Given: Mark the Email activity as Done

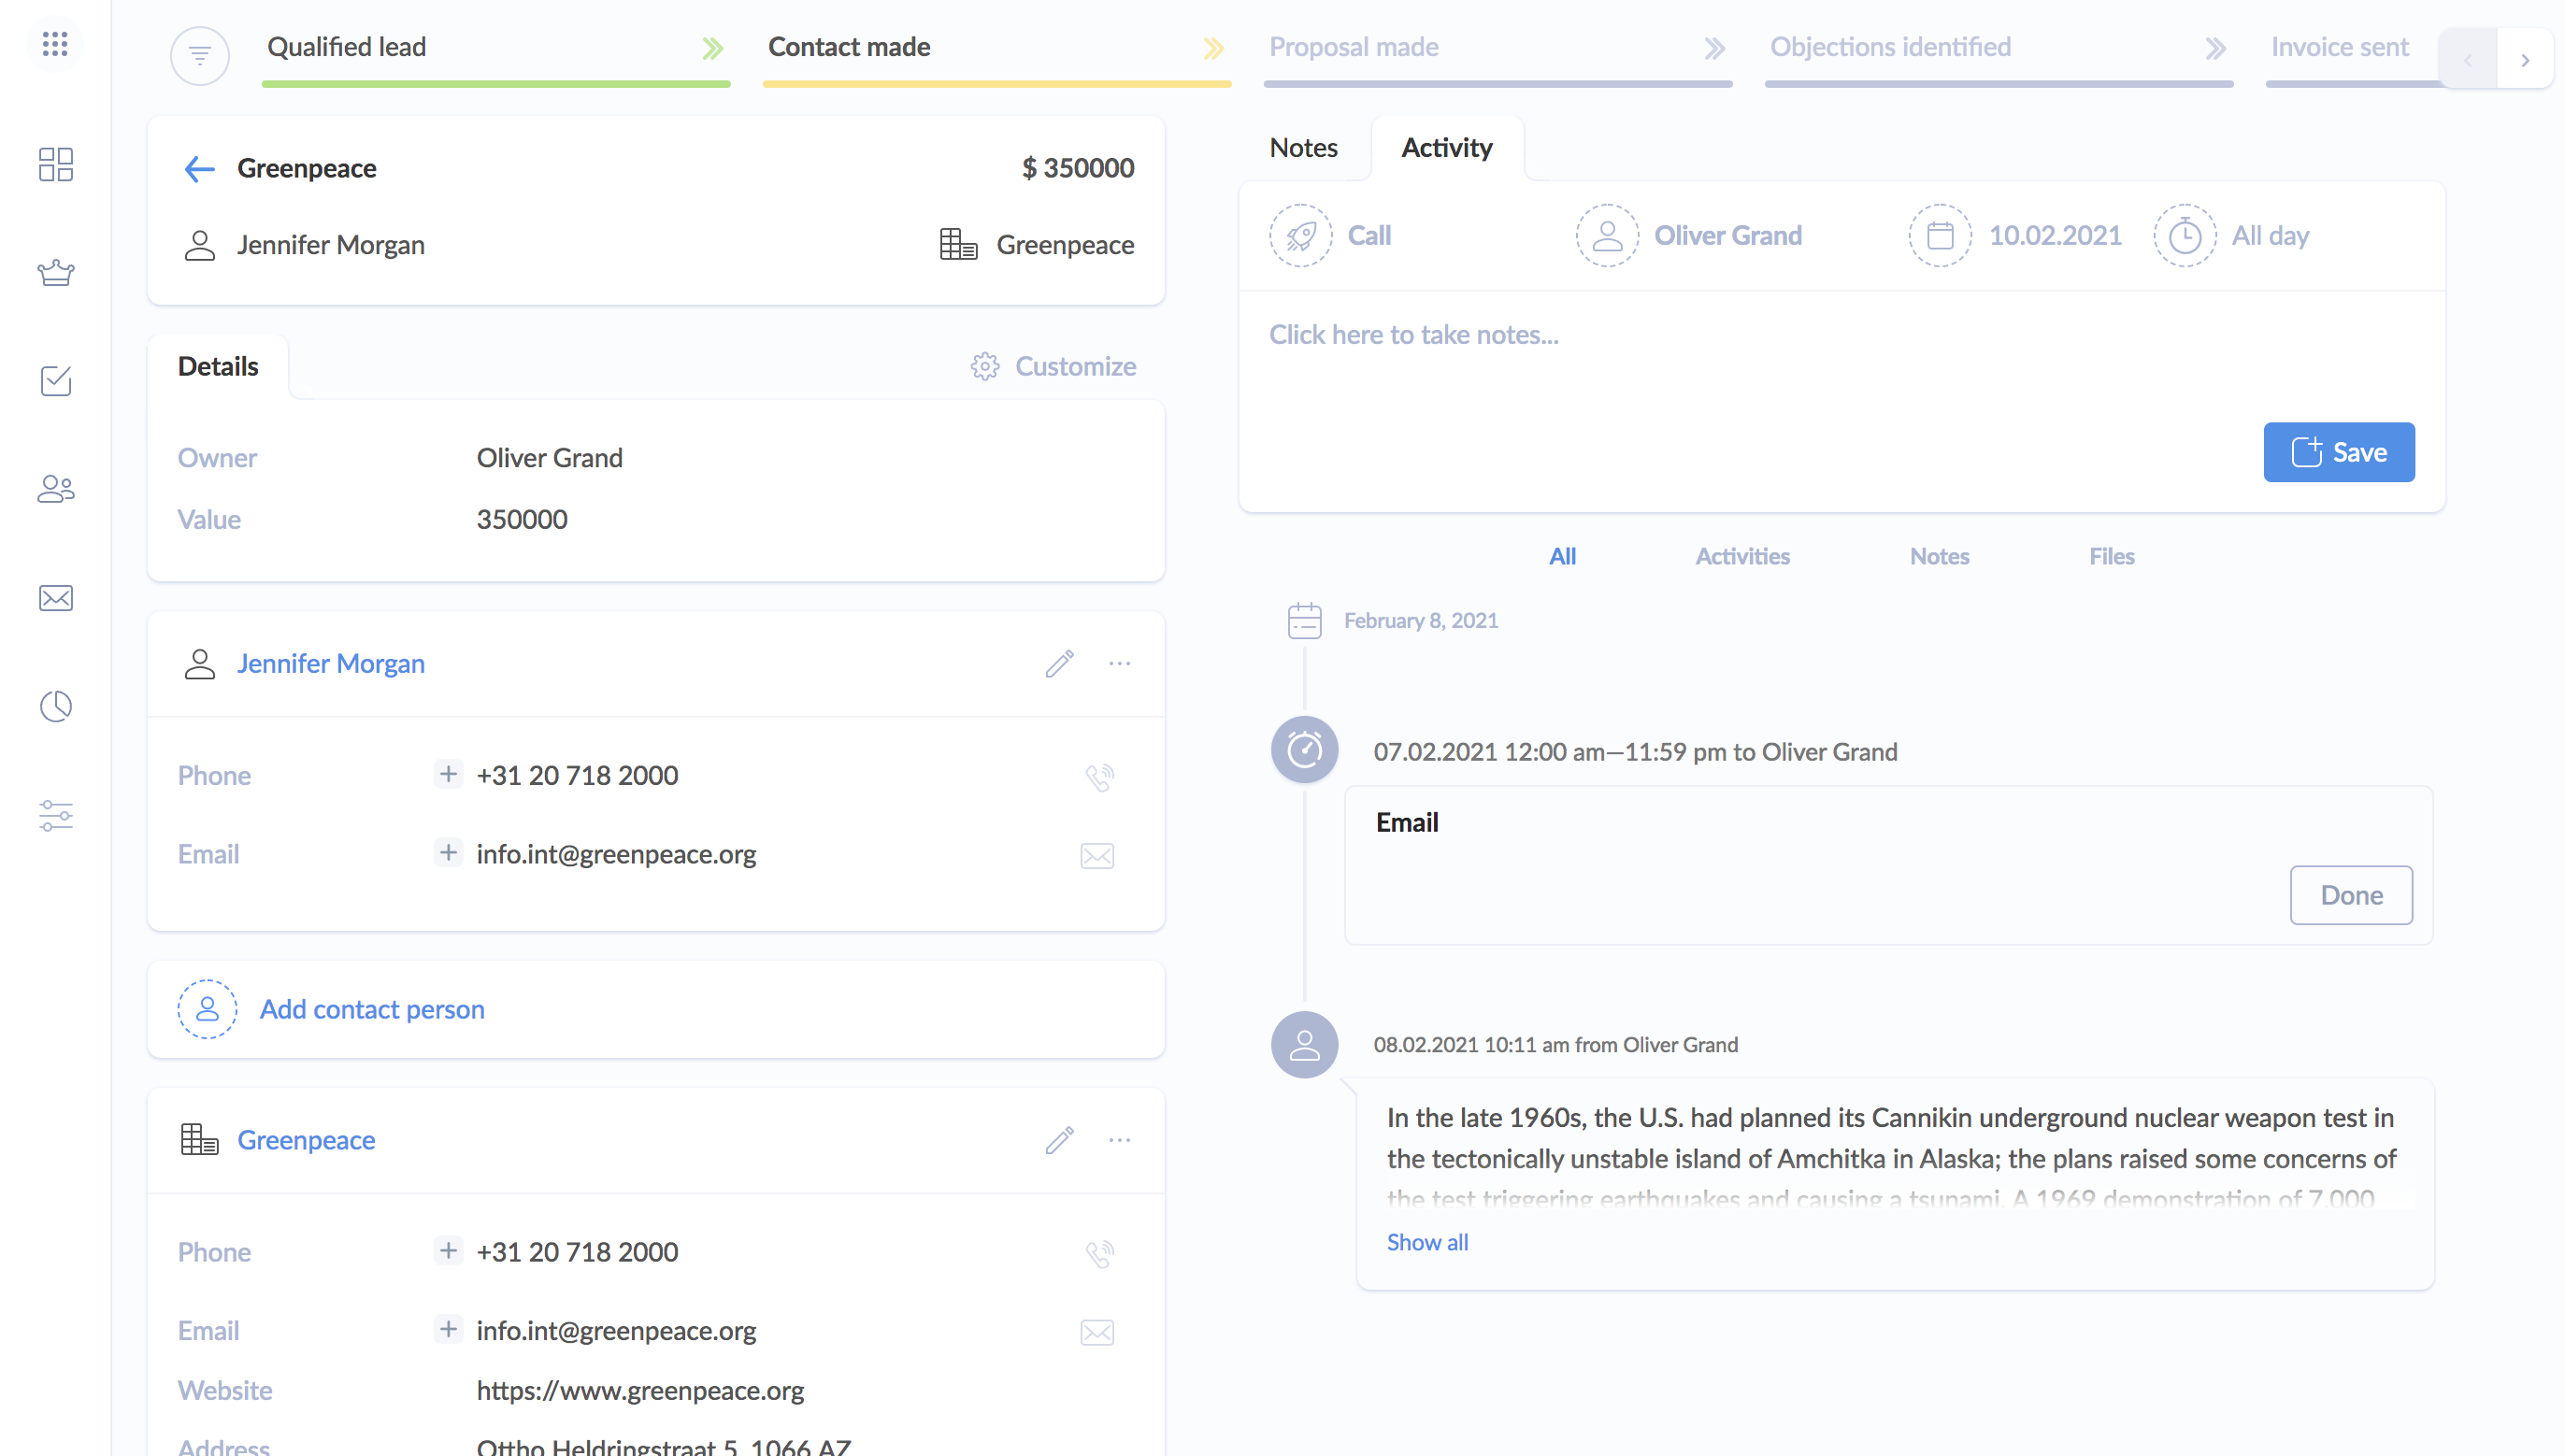Looking at the screenshot, I should (x=2350, y=895).
